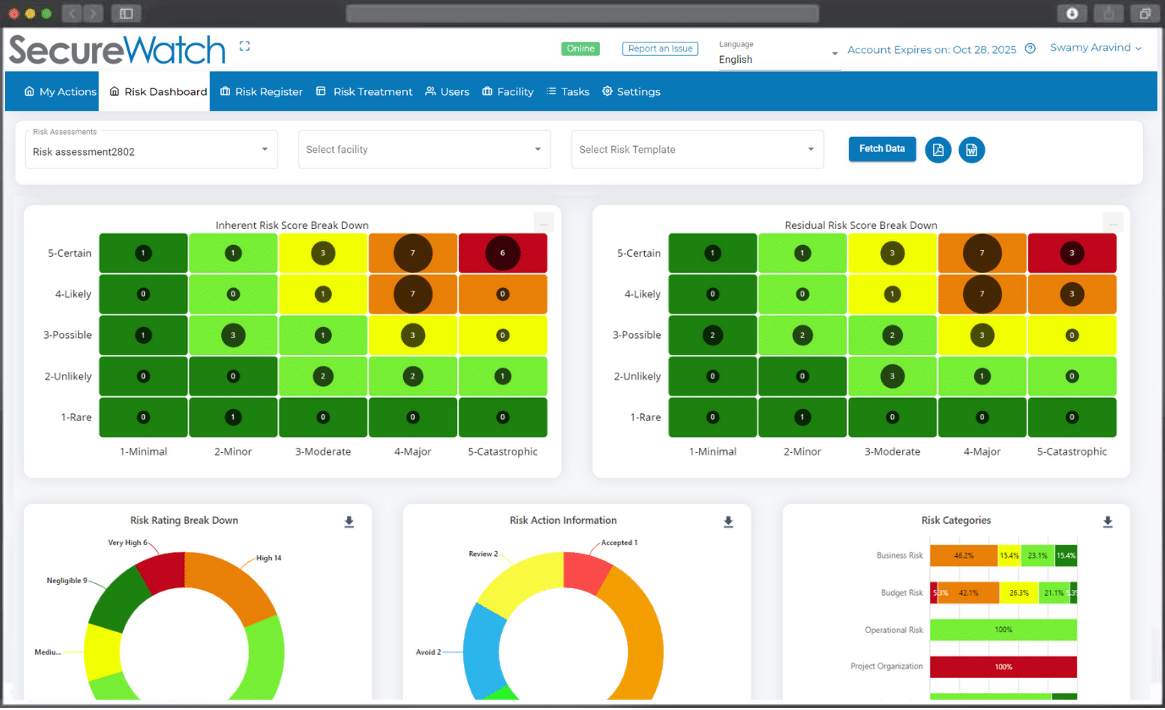
Task: Export the report as PDF
Action: (937, 149)
